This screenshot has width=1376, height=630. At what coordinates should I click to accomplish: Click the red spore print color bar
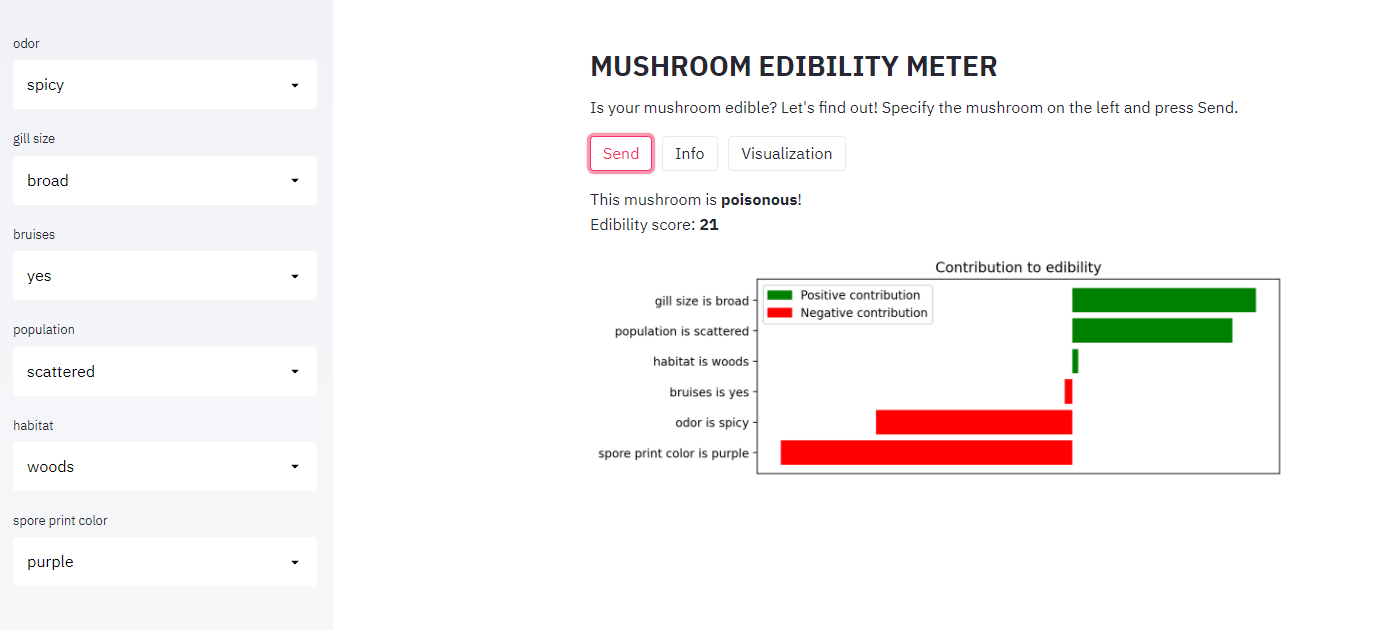(x=926, y=453)
